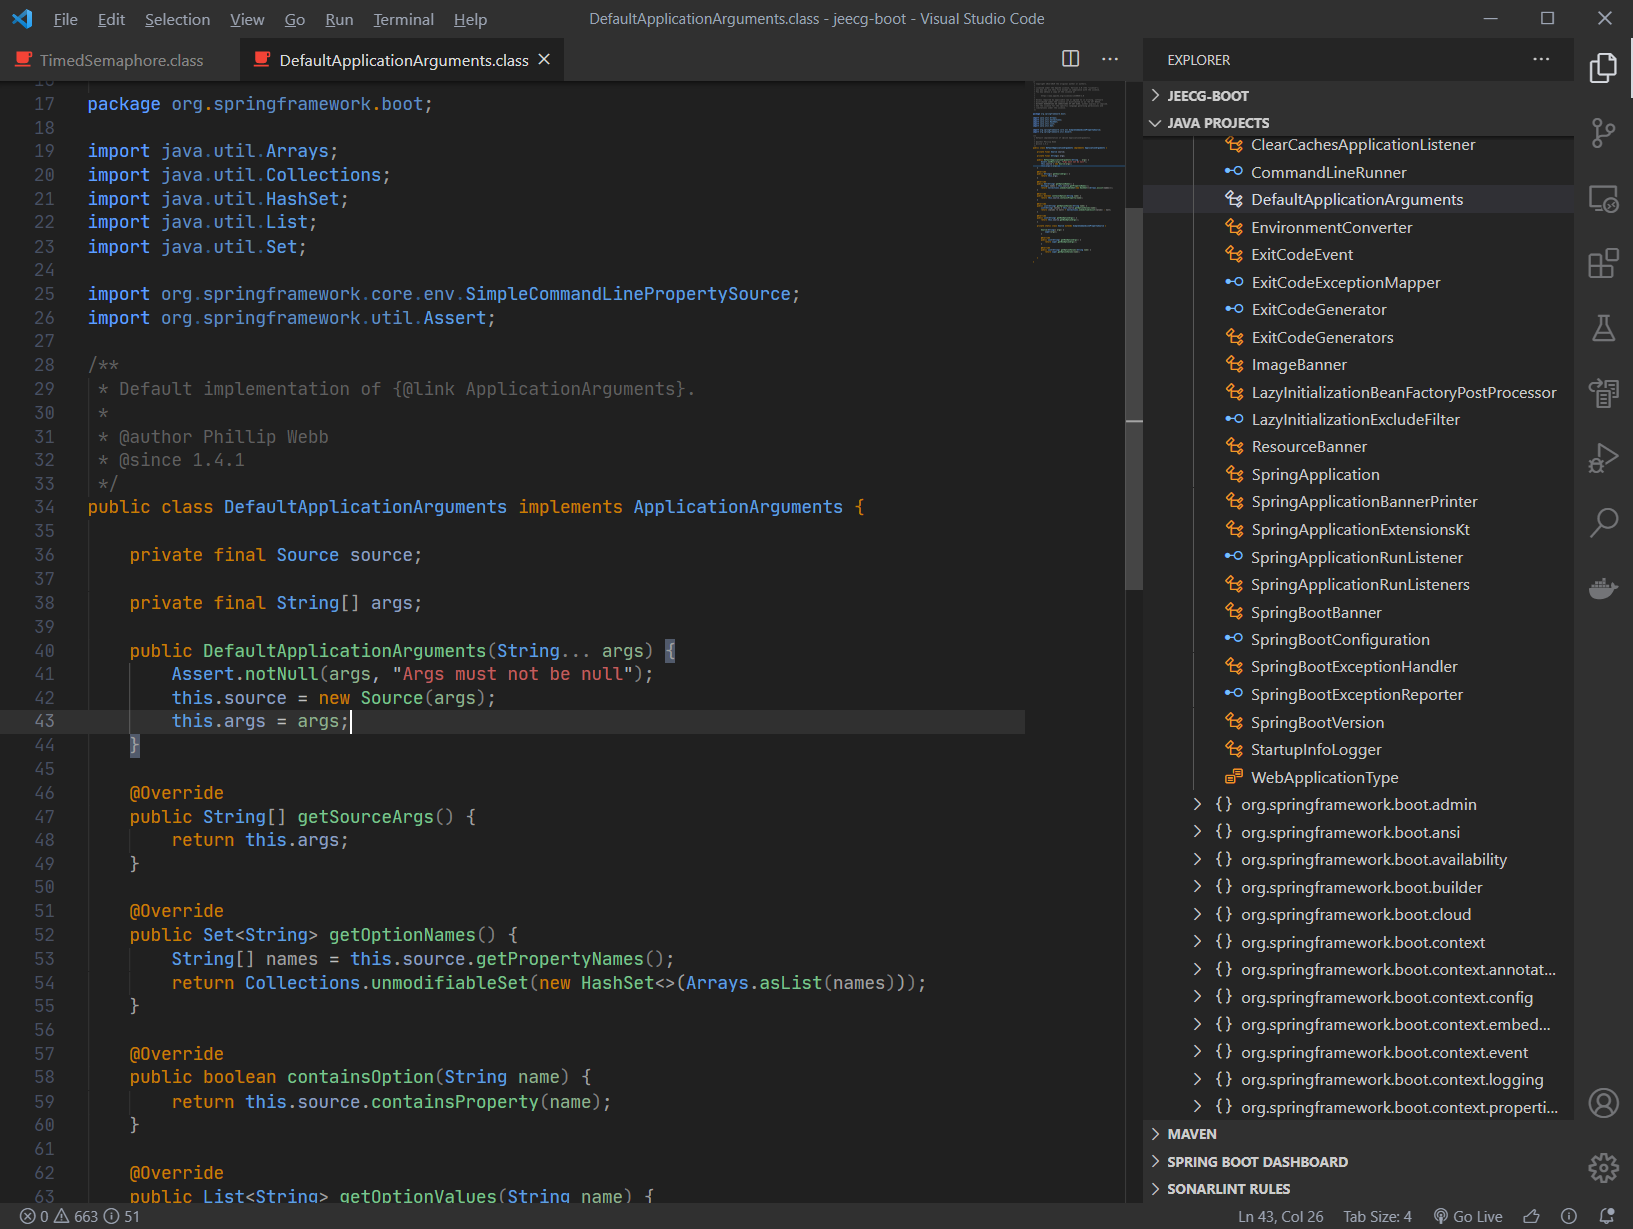Viewport: 1633px width, 1229px height.
Task: Open the Edit menu
Action: (x=111, y=19)
